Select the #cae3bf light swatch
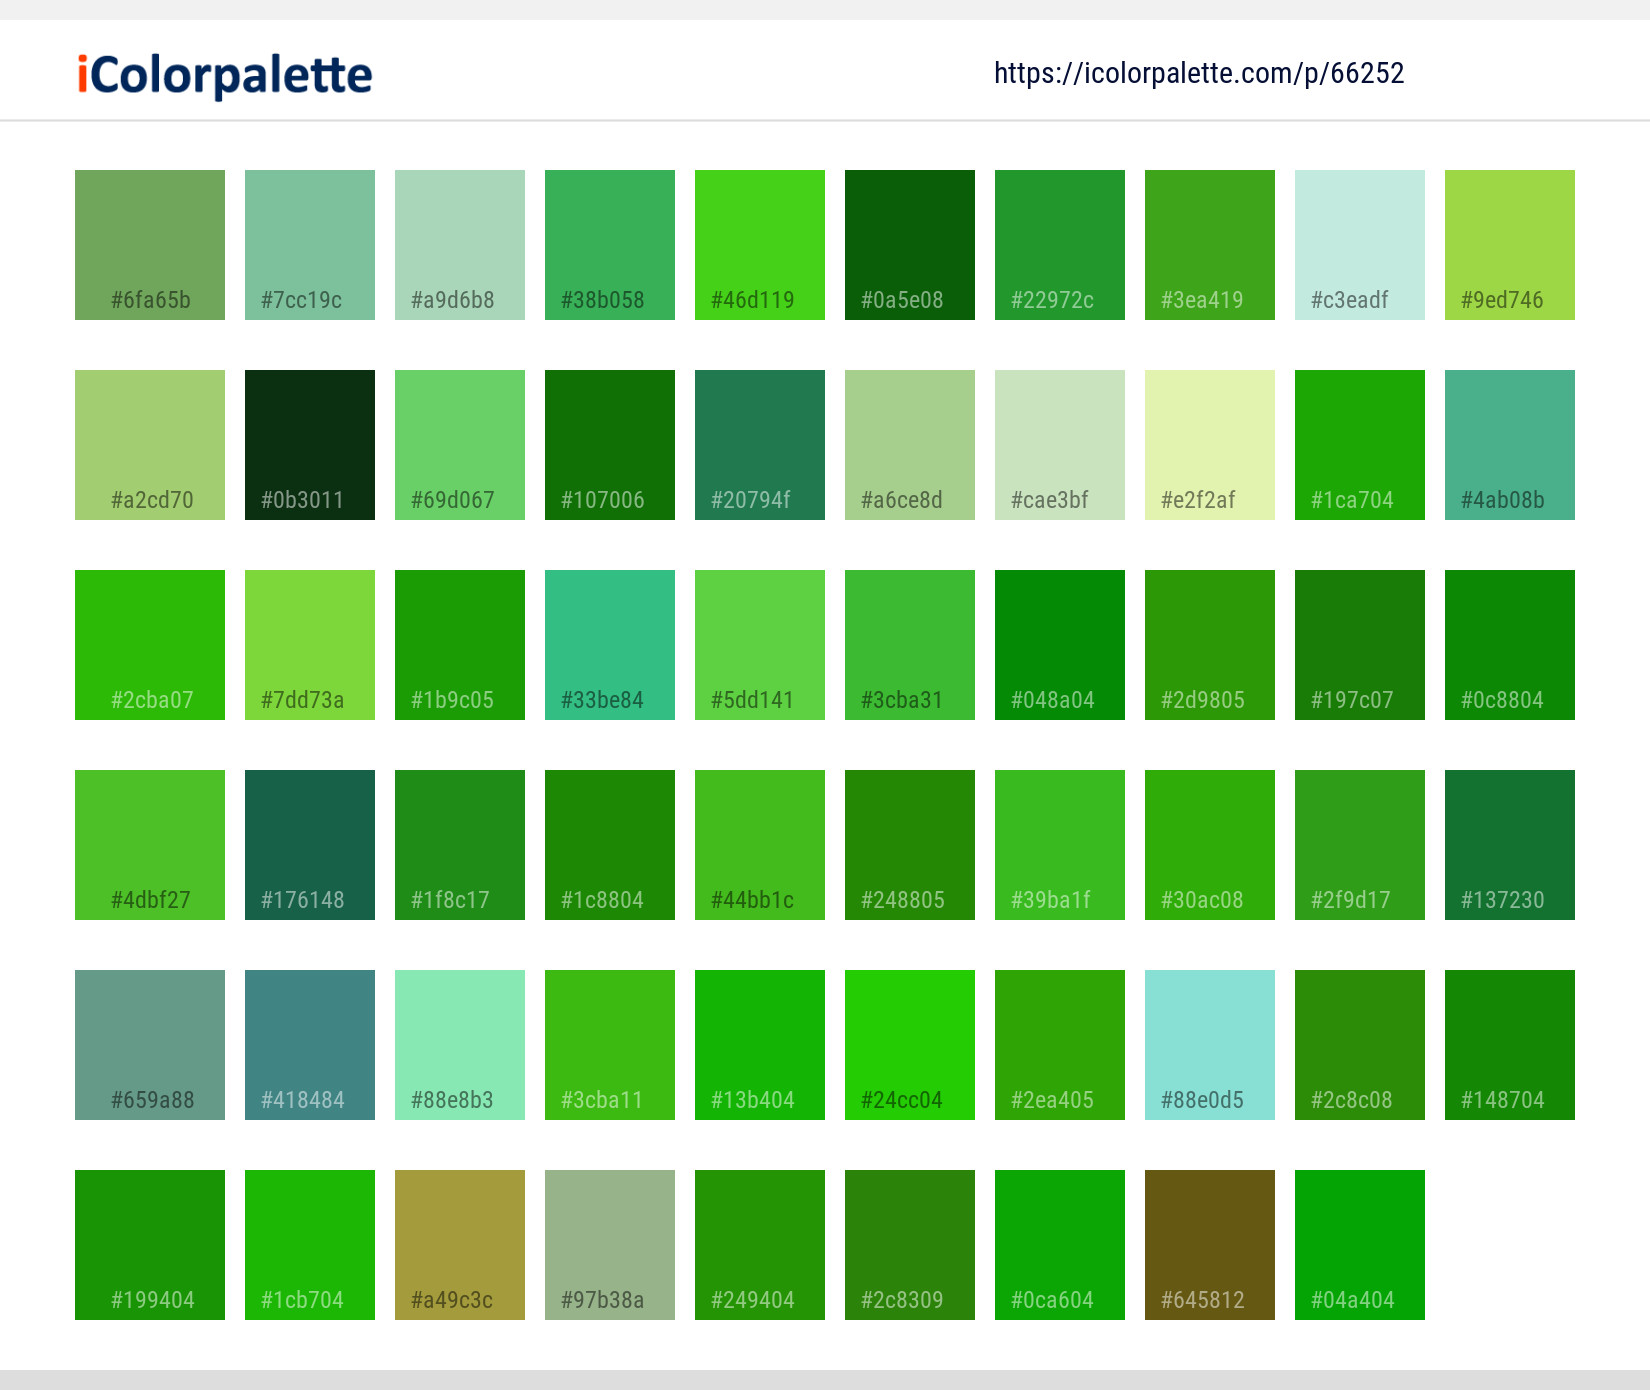 pyautogui.click(x=1060, y=445)
